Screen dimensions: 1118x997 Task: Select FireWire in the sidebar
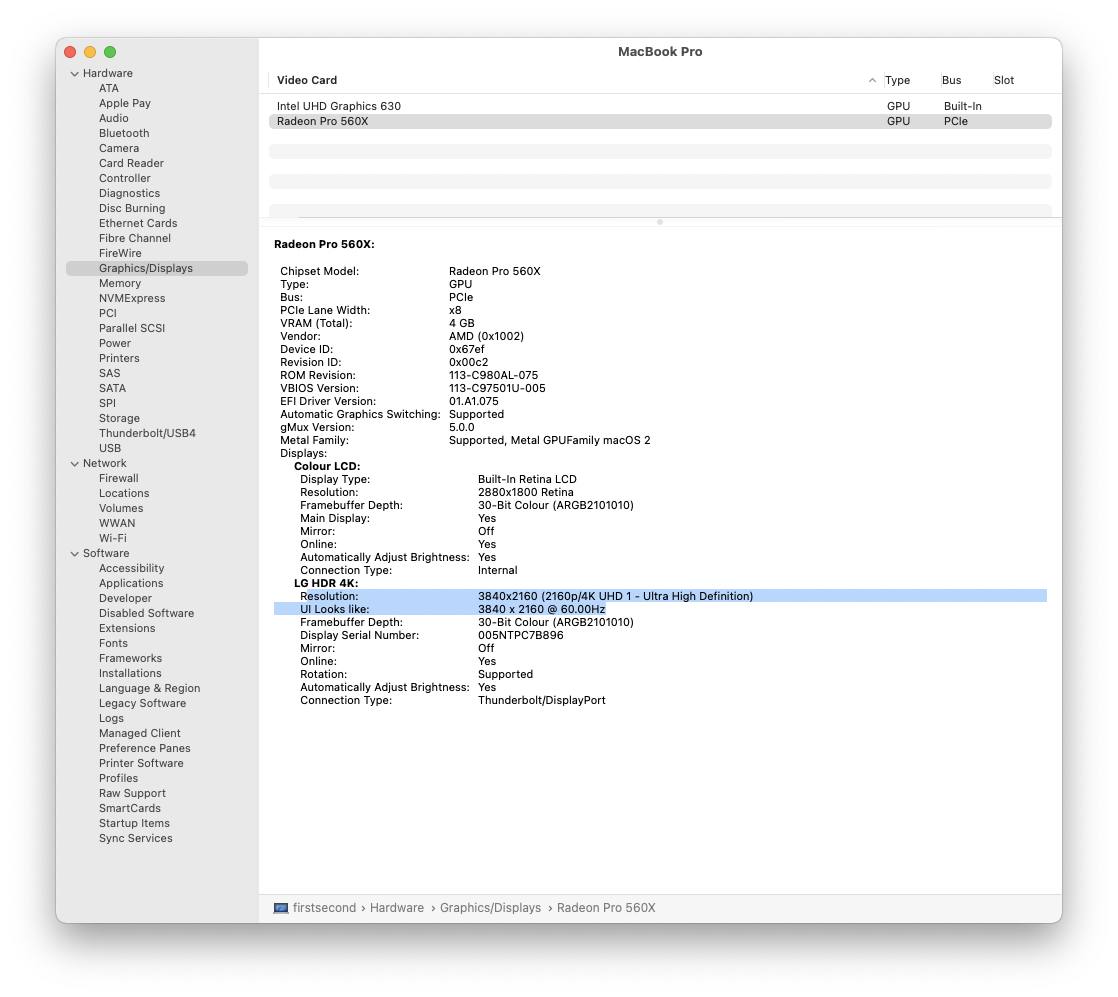[x=120, y=253]
